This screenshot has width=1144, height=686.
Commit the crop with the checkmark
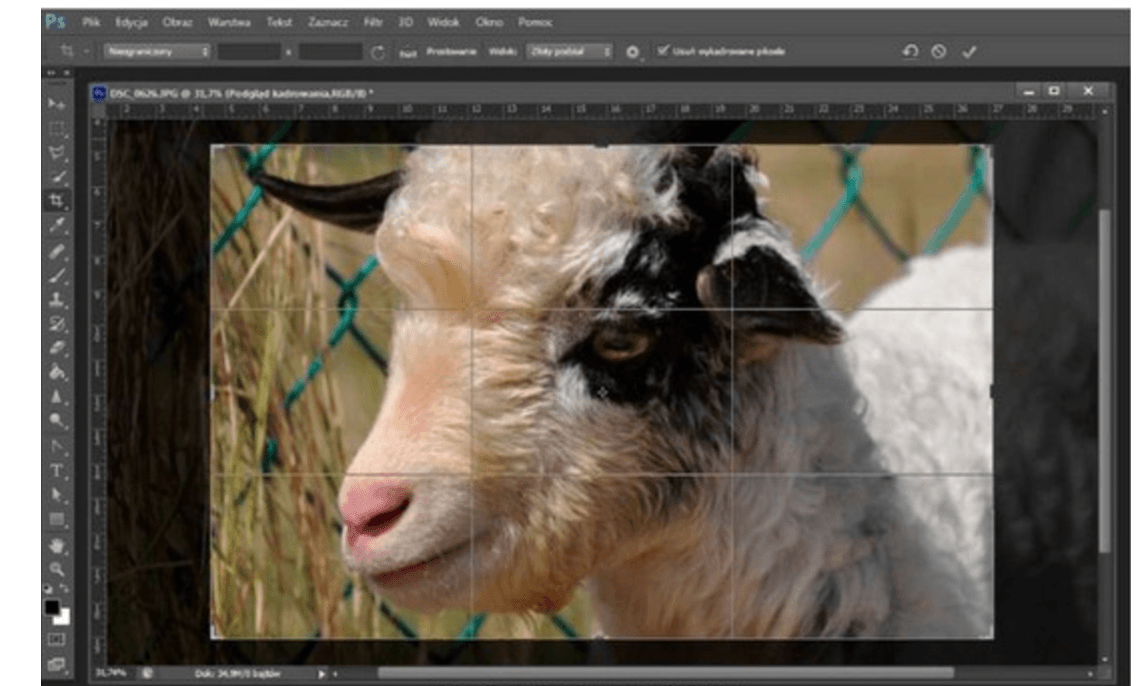point(968,52)
